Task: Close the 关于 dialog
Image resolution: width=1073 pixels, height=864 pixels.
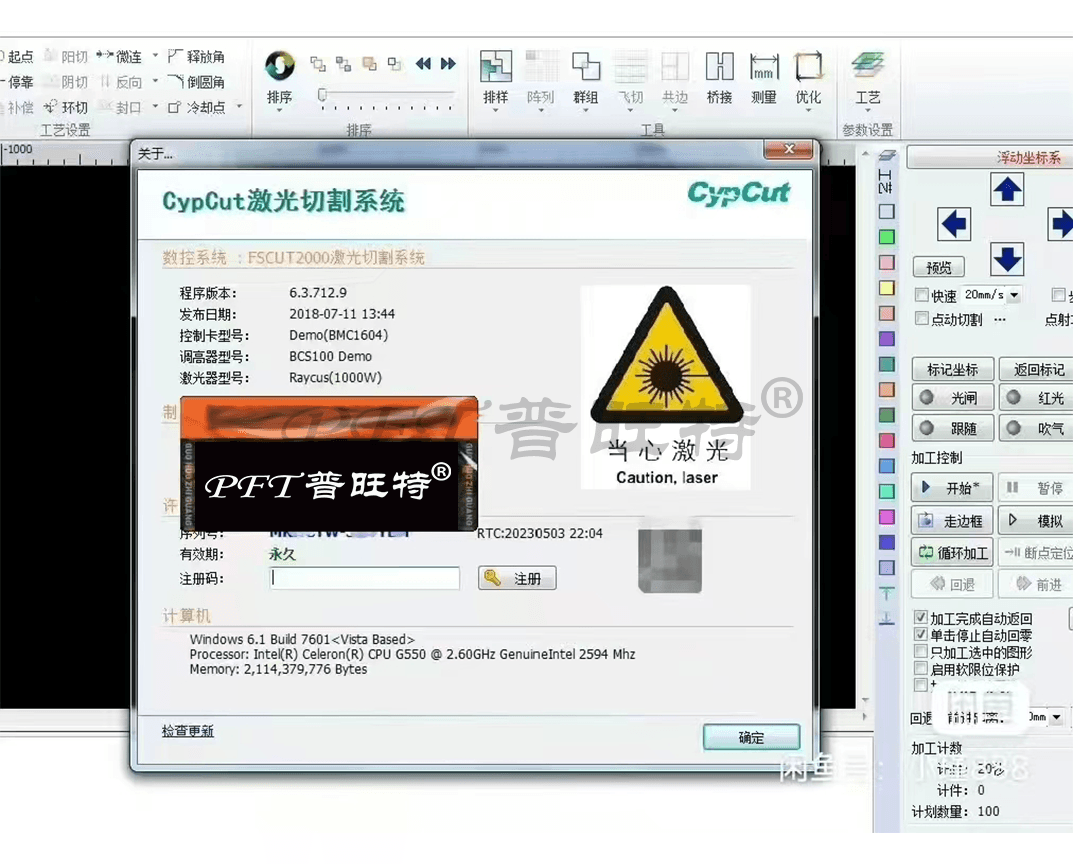Action: point(788,149)
